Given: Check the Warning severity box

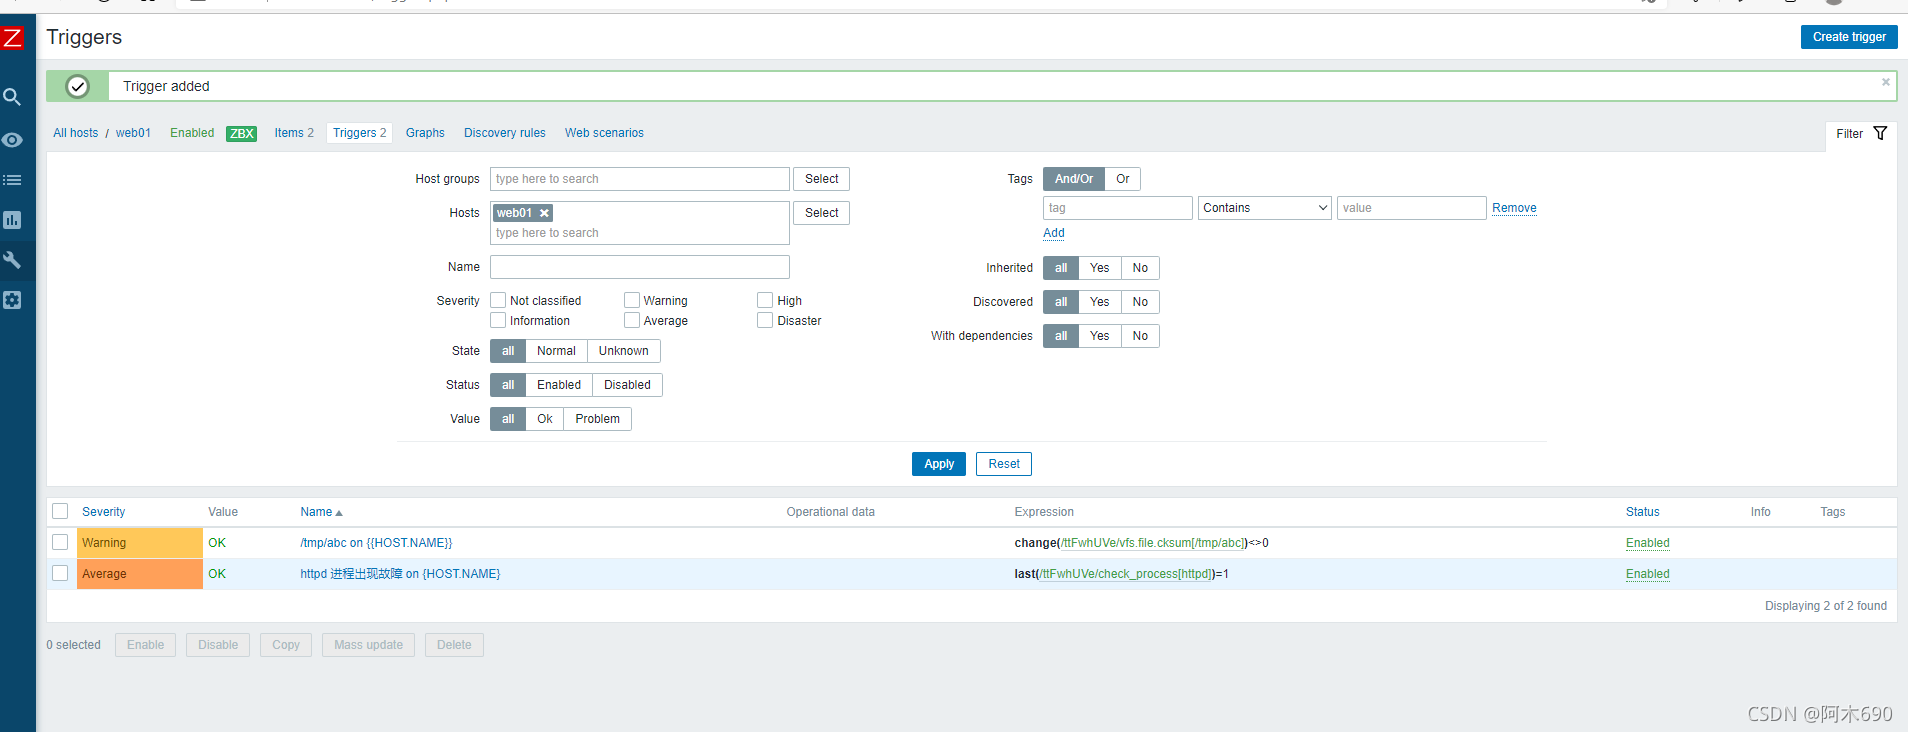Looking at the screenshot, I should 632,300.
